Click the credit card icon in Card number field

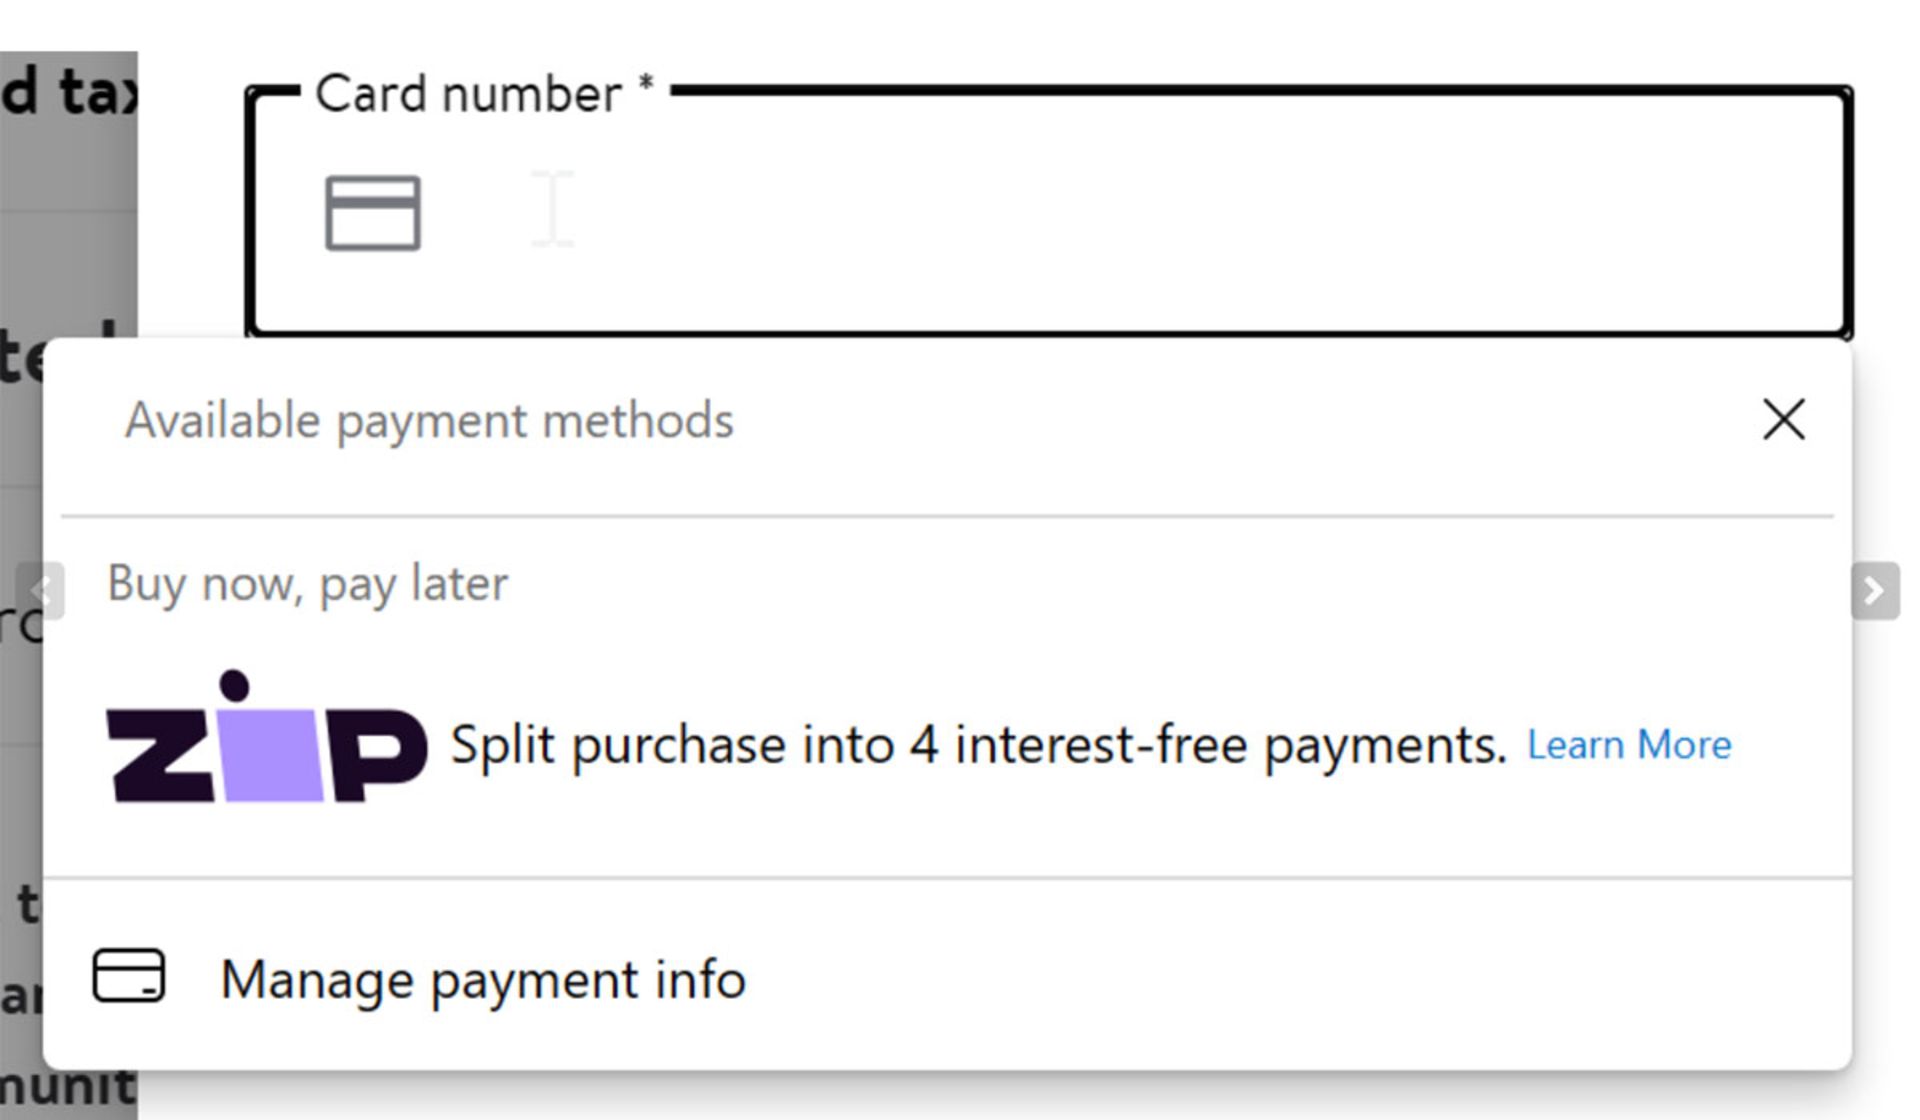(x=373, y=213)
